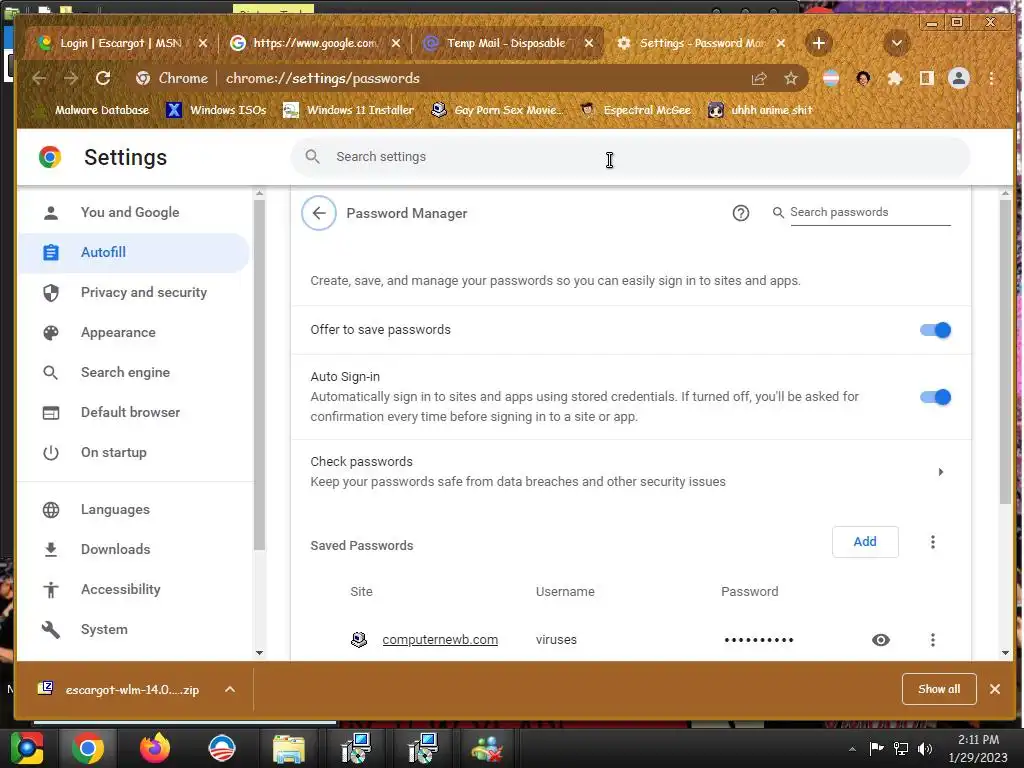Viewport: 1024px width, 768px height.
Task: Reload the page
Action: coord(103,78)
